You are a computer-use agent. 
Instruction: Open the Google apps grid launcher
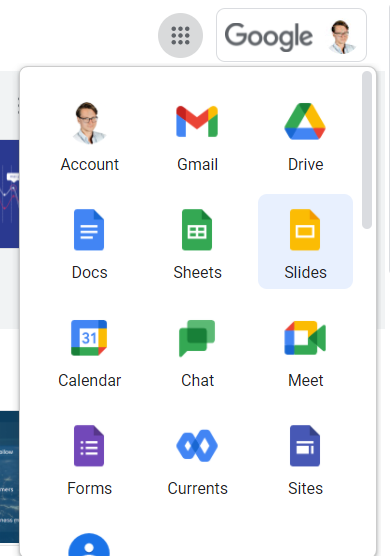point(180,35)
